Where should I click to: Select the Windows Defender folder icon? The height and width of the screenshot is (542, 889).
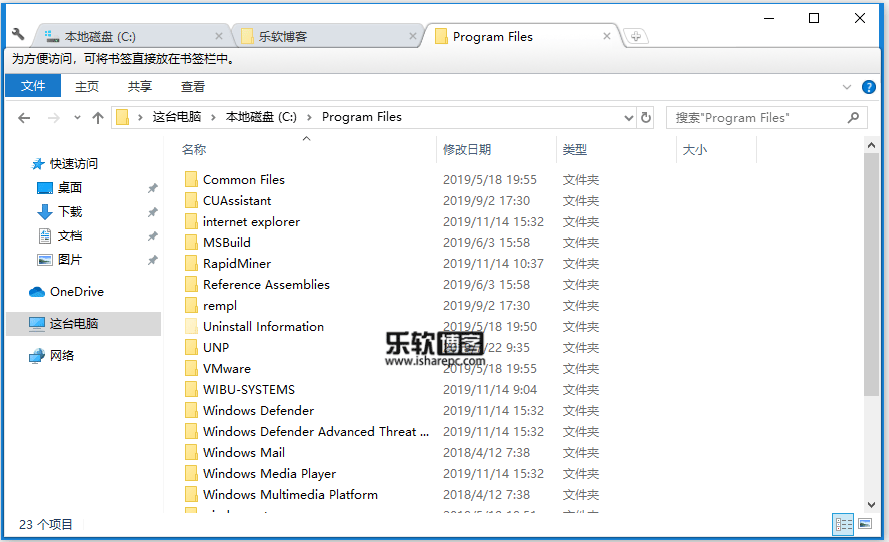191,410
